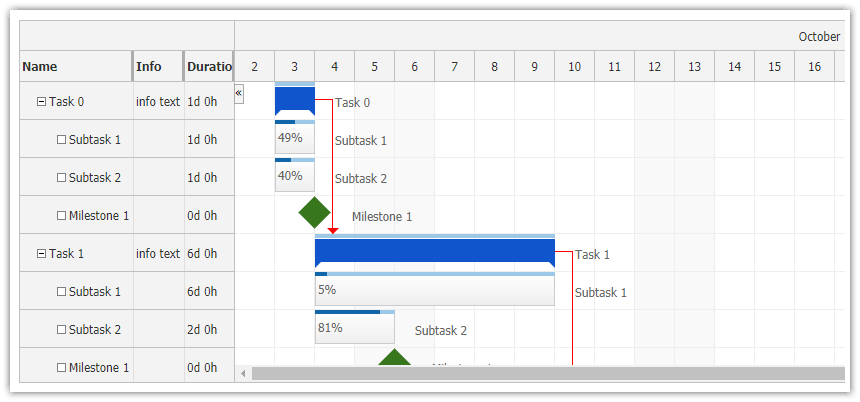Click the Task 1 blue group bar
Screen dimensions: 860x402
[435, 253]
